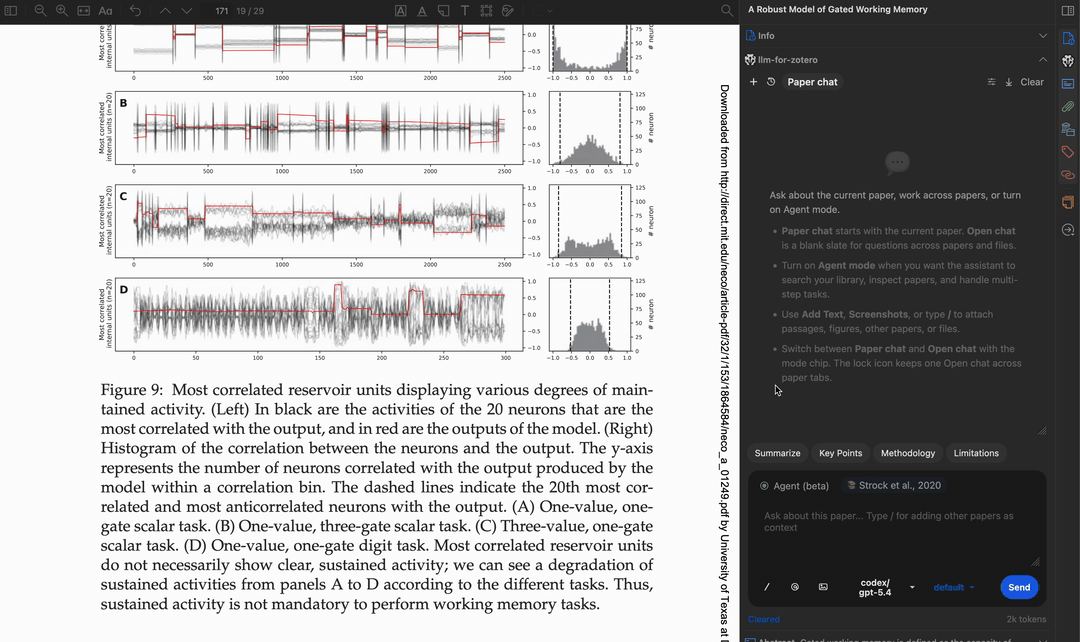1080x642 pixels.
Task: Open the Attachments pane paperclip icon
Action: click(1067, 106)
